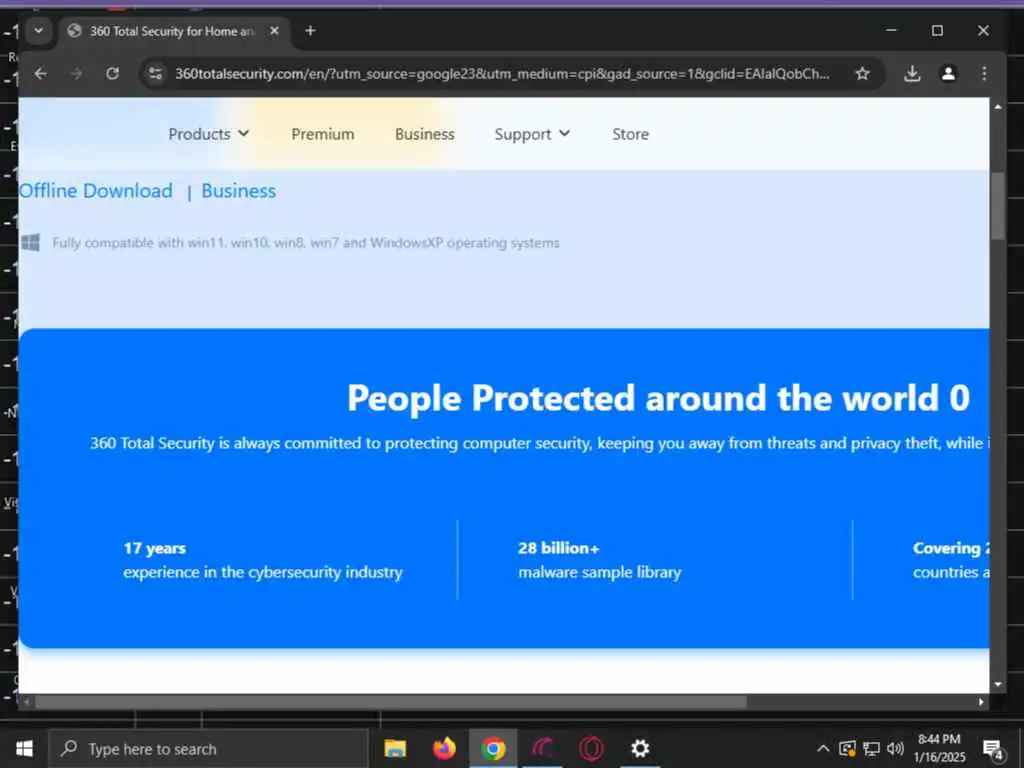Image resolution: width=1024 pixels, height=768 pixels.
Task: Open File Explorer from the taskbar
Action: point(394,748)
